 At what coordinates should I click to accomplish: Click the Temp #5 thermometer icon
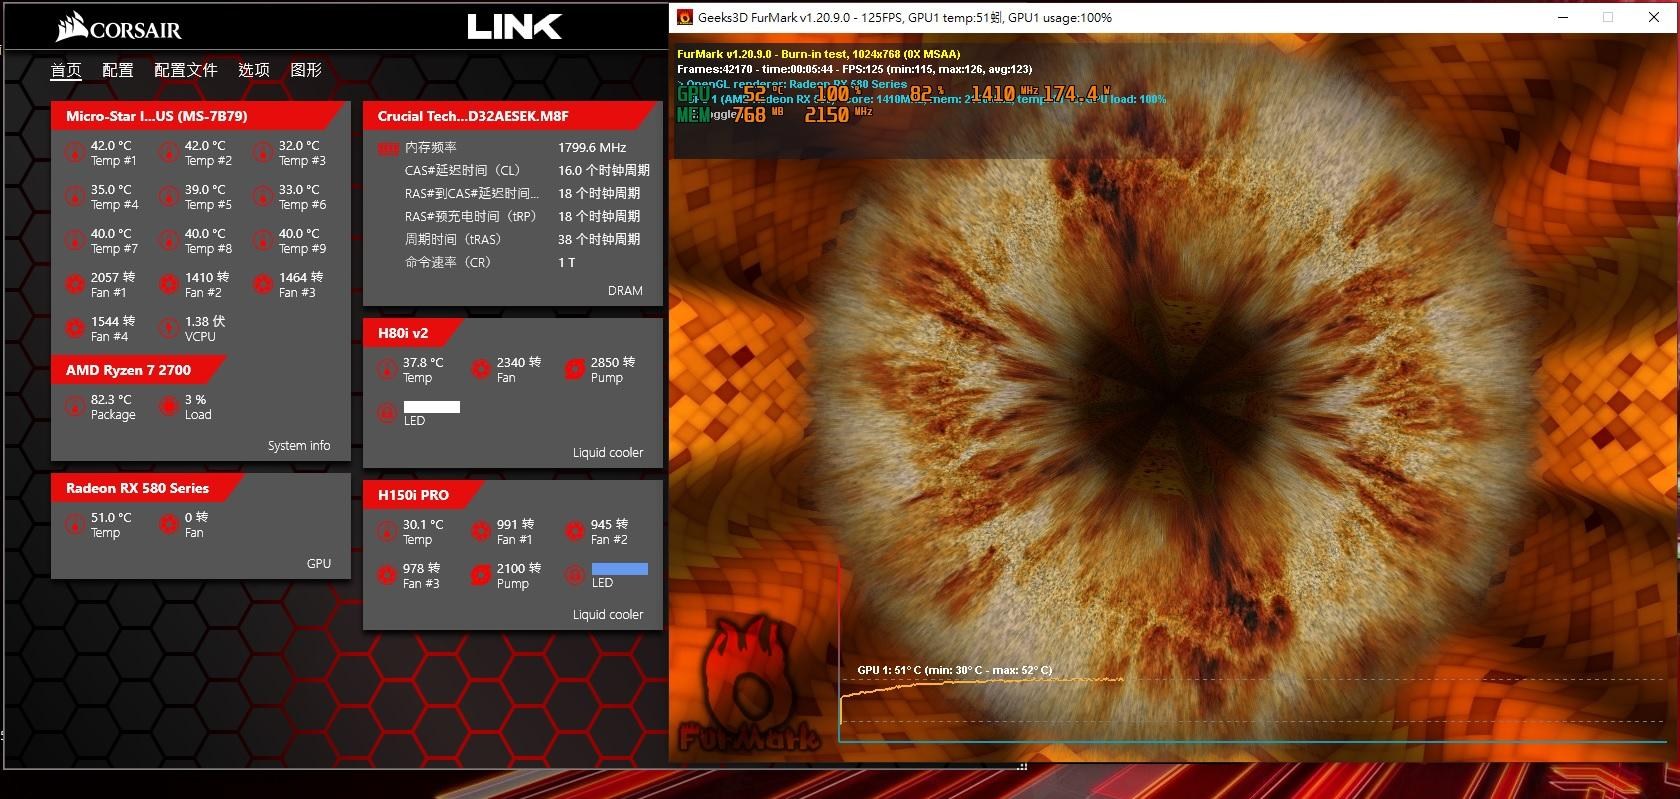tap(168, 197)
